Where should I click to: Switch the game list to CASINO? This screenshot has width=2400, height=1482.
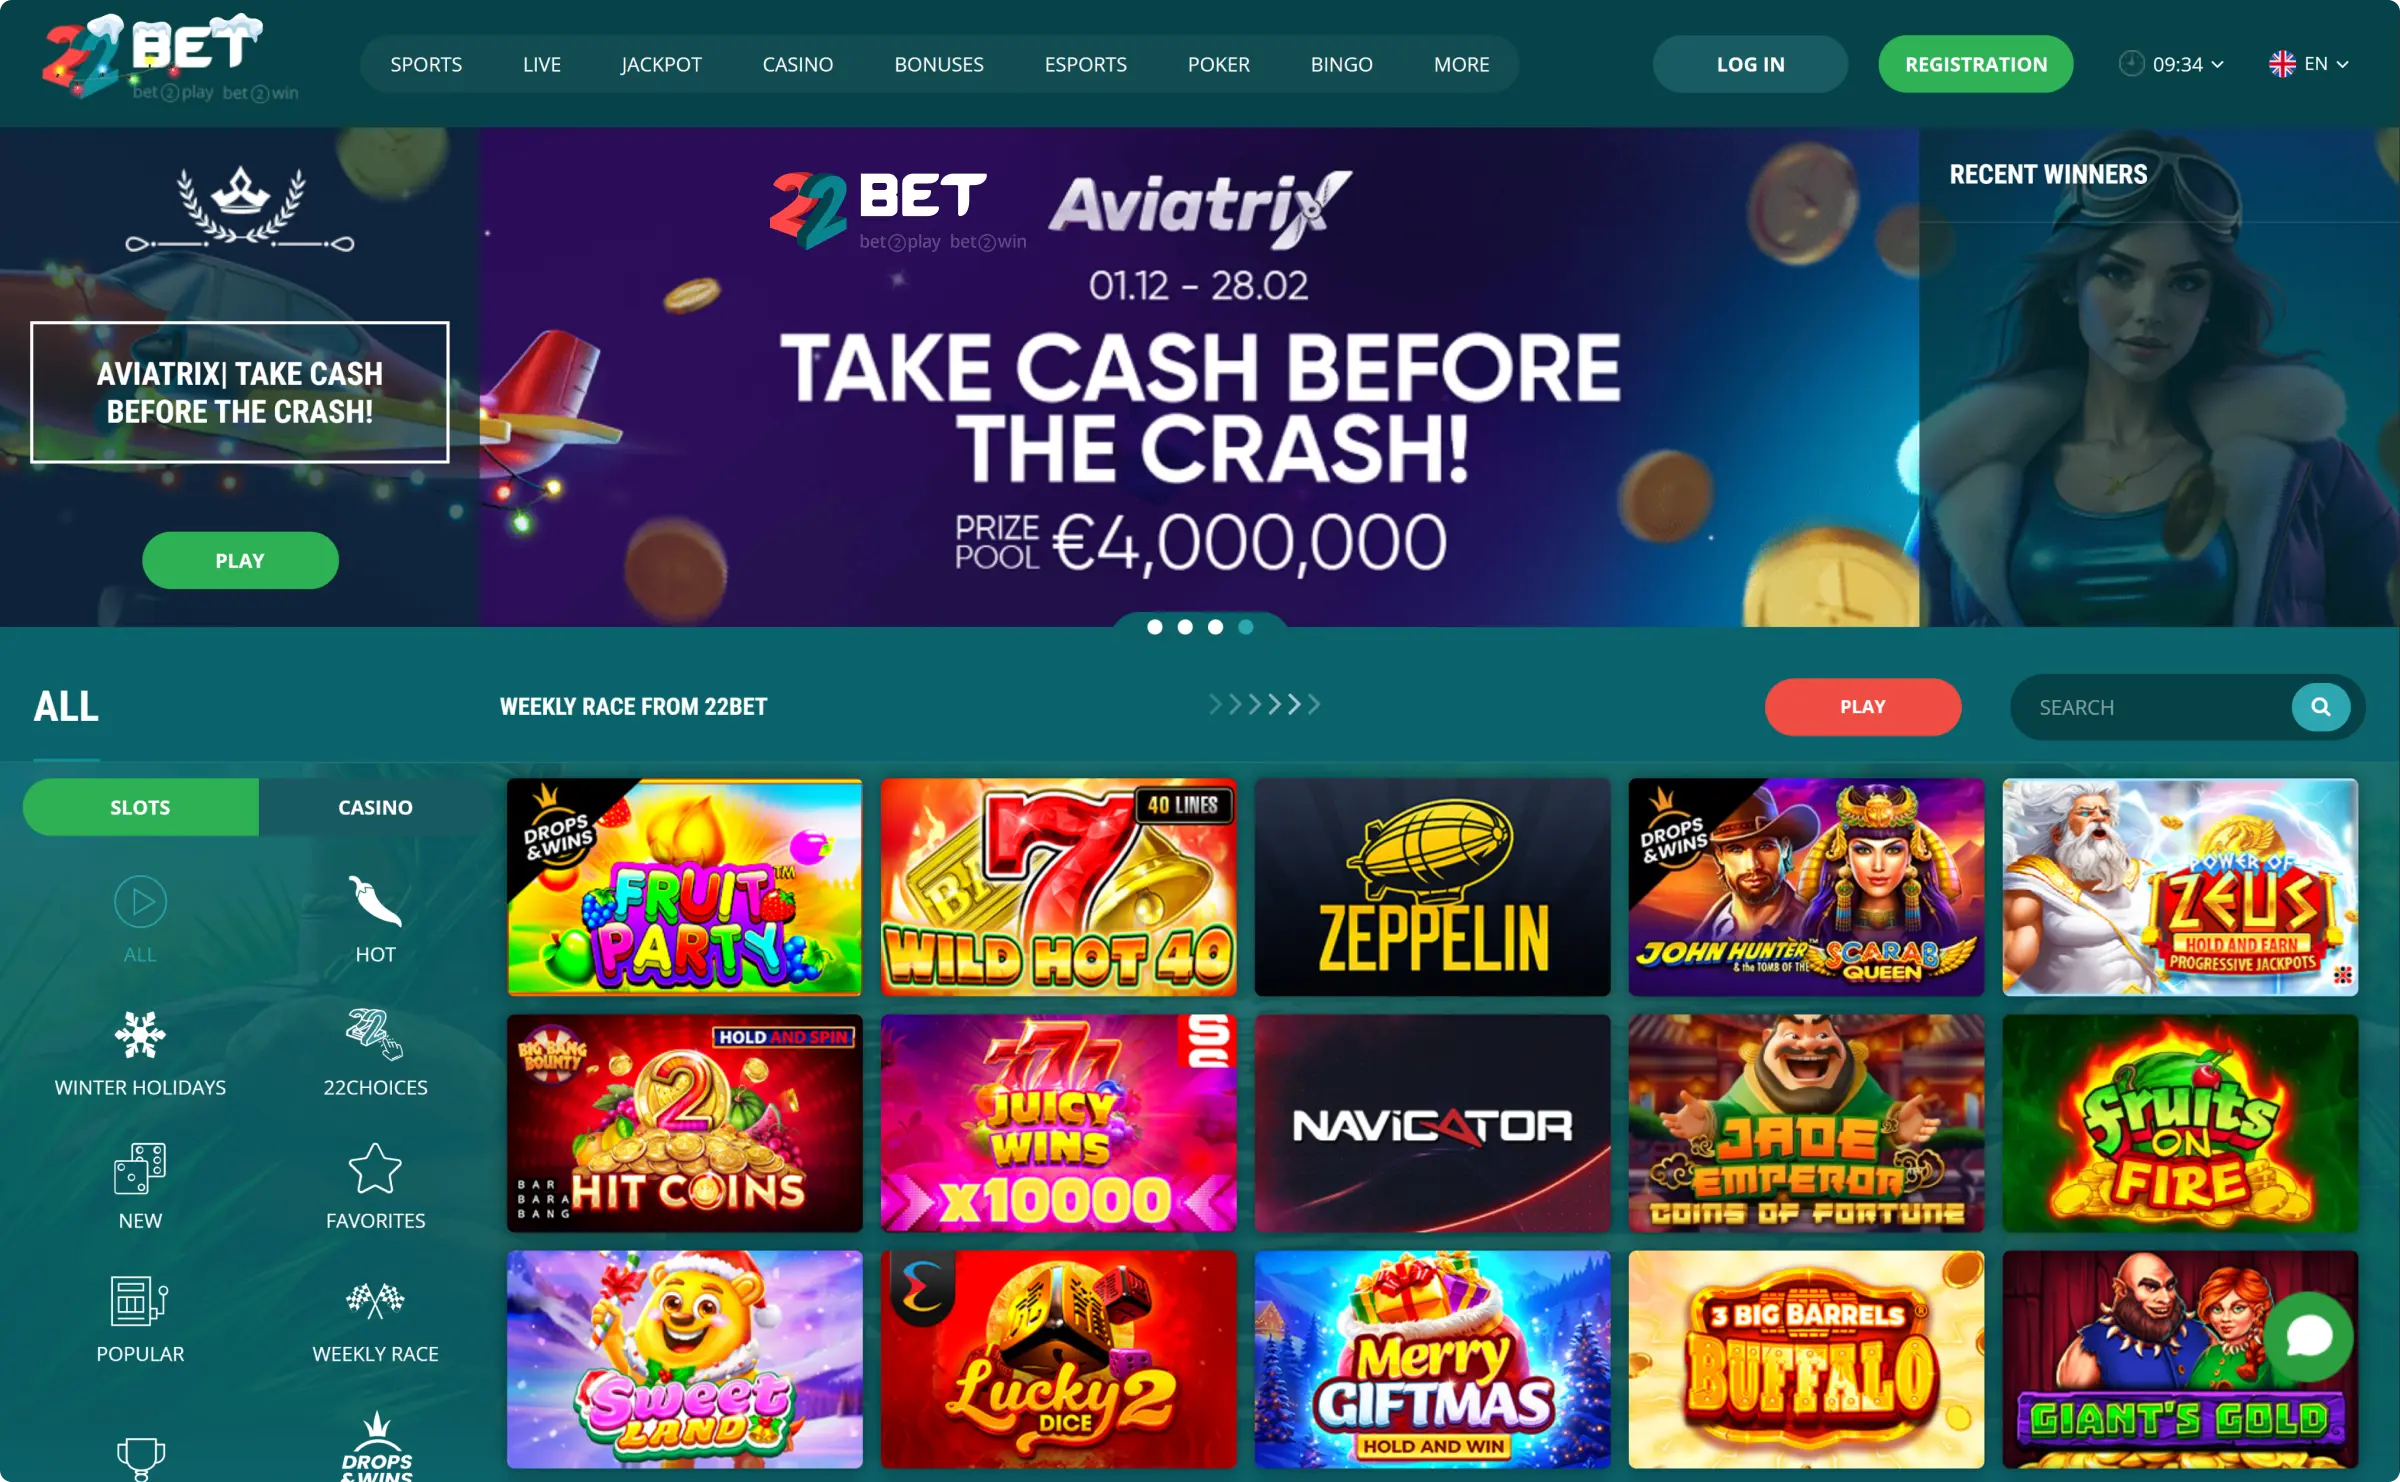click(375, 807)
